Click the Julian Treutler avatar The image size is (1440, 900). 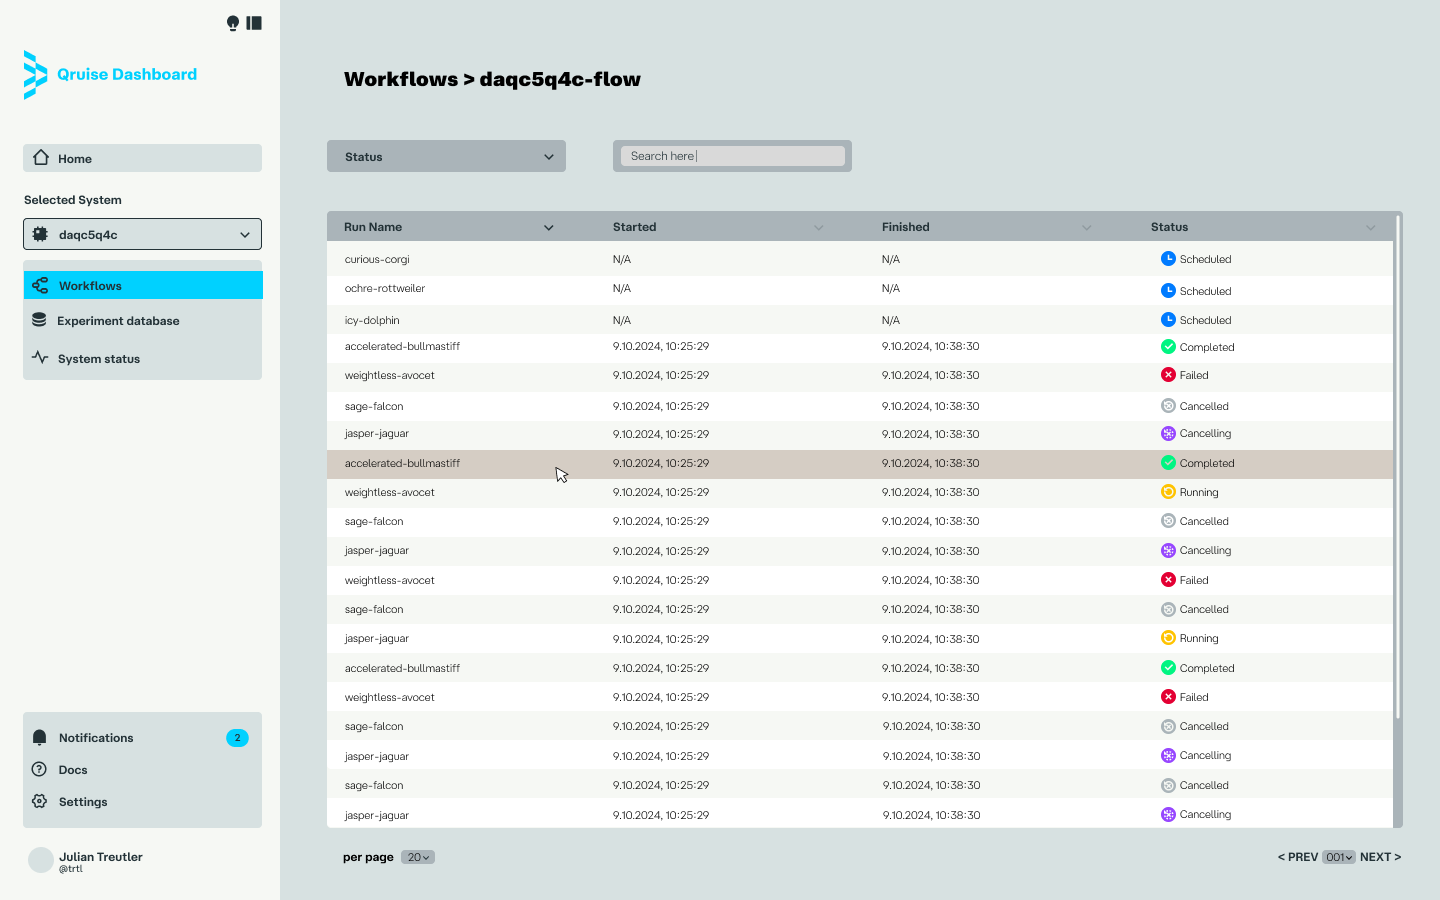(x=41, y=860)
